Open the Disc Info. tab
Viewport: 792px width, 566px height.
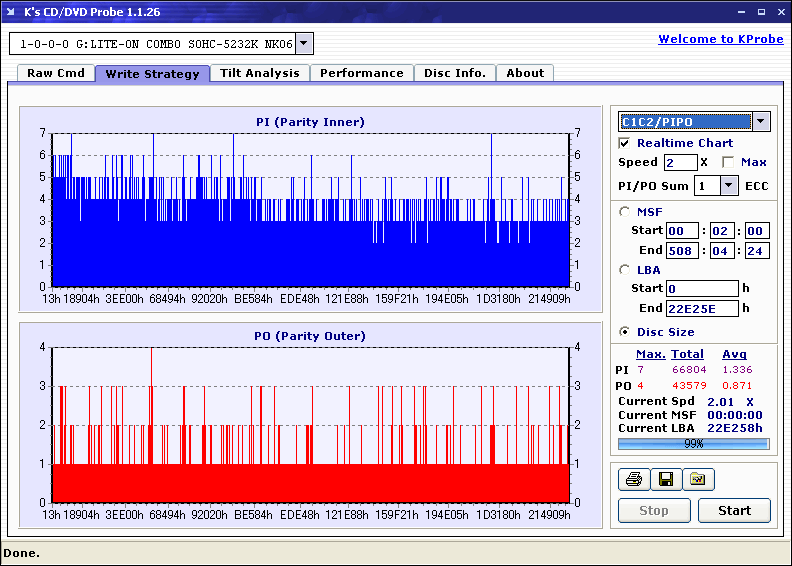pos(454,73)
